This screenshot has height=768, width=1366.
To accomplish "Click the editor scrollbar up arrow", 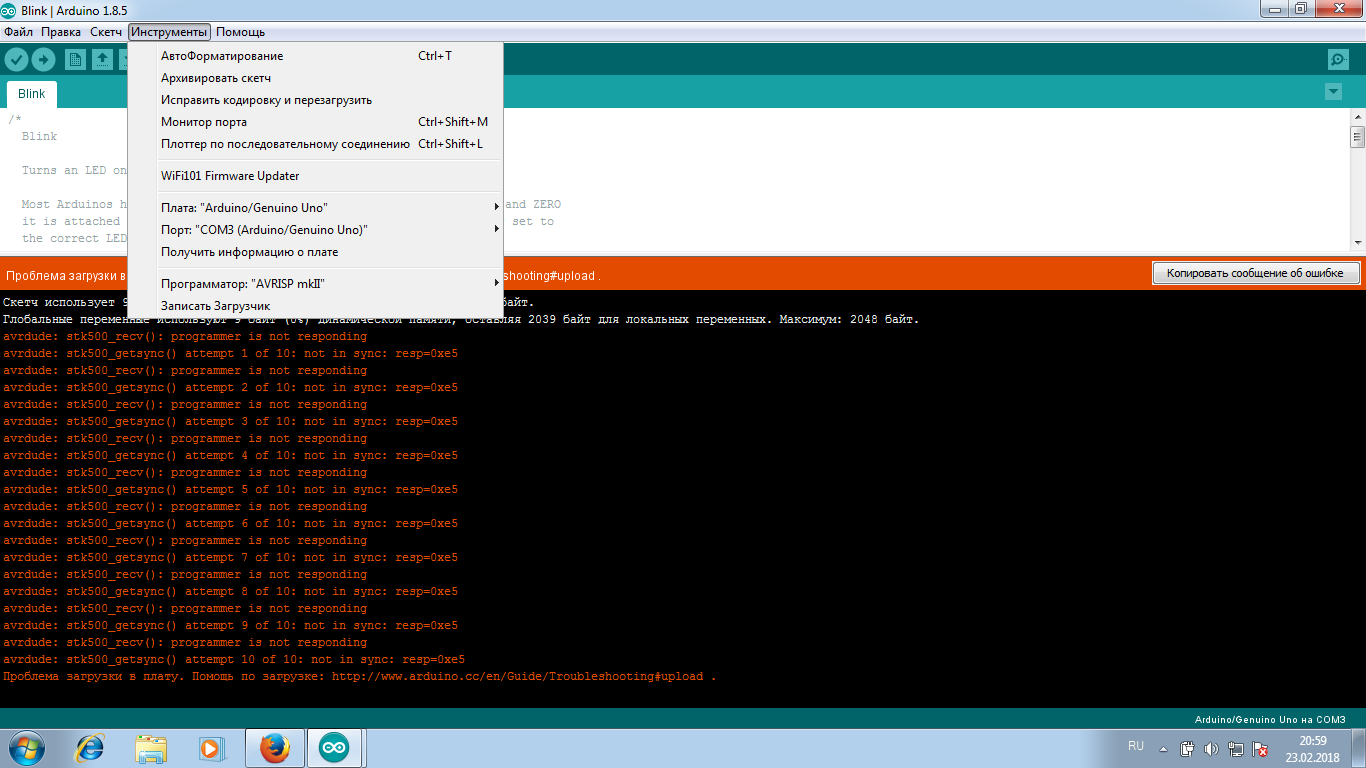I will (x=1357, y=117).
